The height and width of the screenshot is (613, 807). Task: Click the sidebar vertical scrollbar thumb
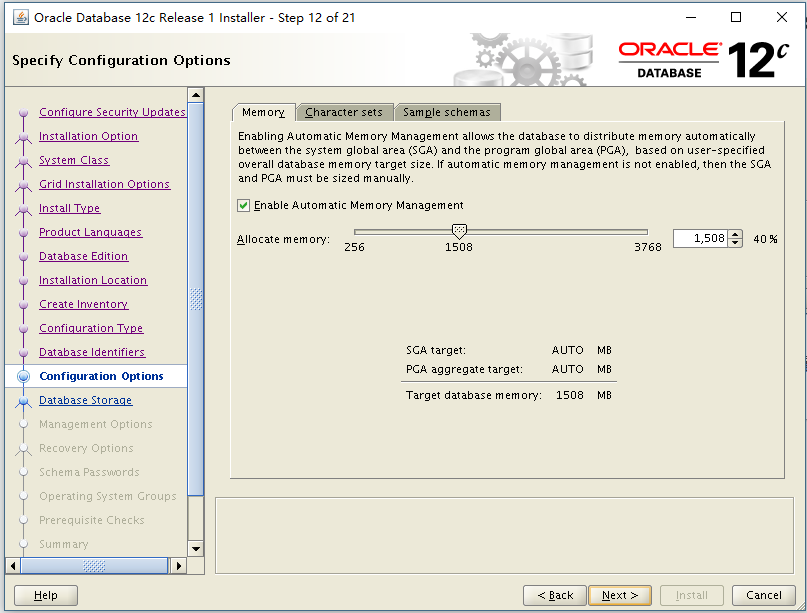point(196,299)
